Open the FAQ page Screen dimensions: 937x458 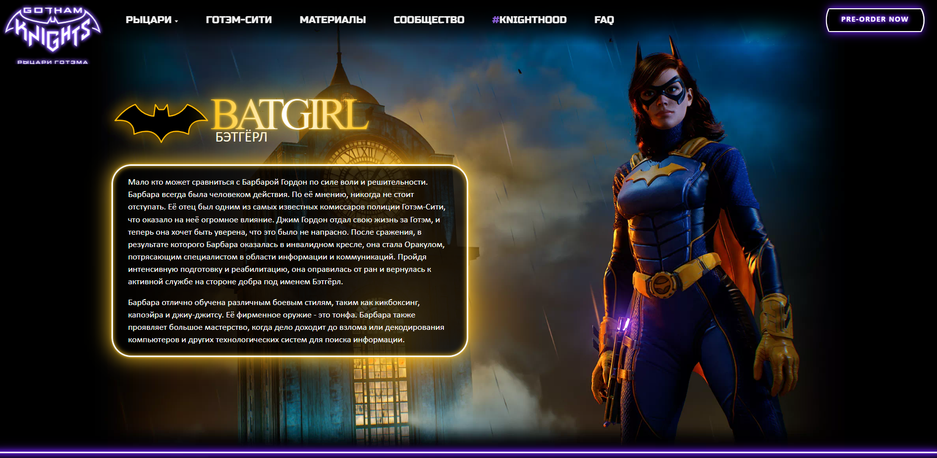[604, 20]
